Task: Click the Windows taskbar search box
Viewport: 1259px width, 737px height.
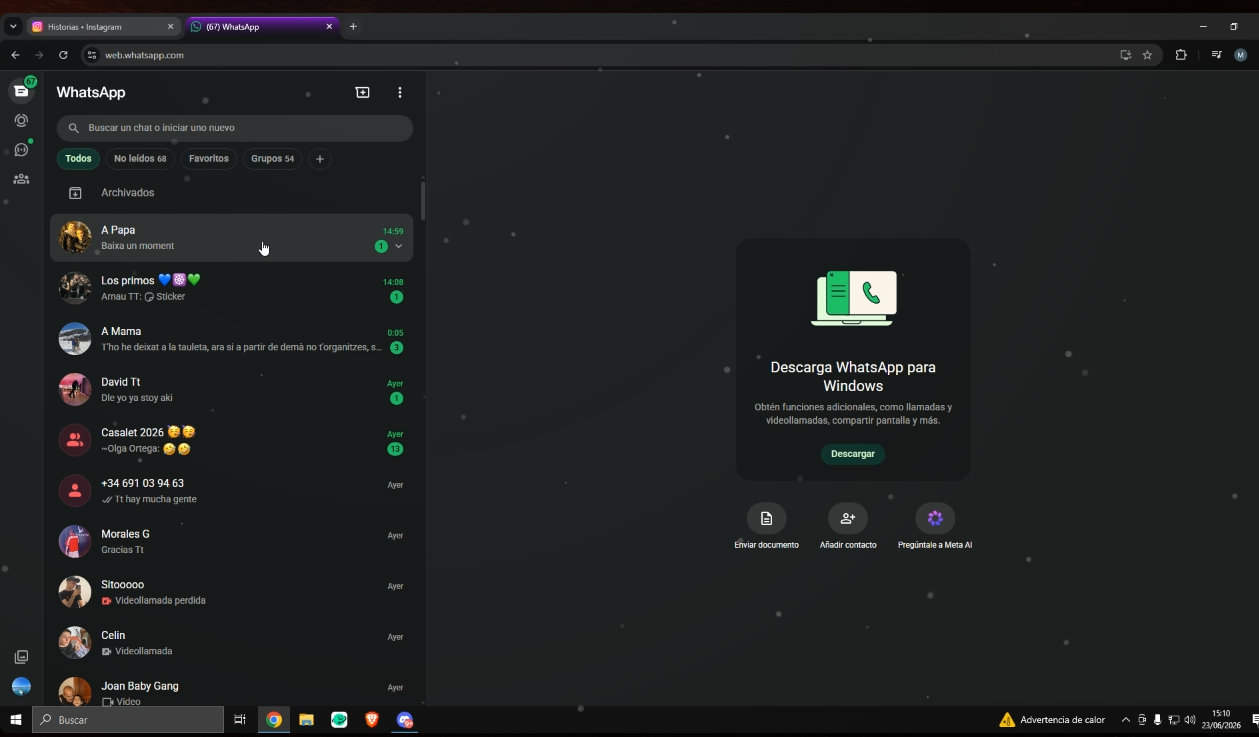Action: click(128, 720)
